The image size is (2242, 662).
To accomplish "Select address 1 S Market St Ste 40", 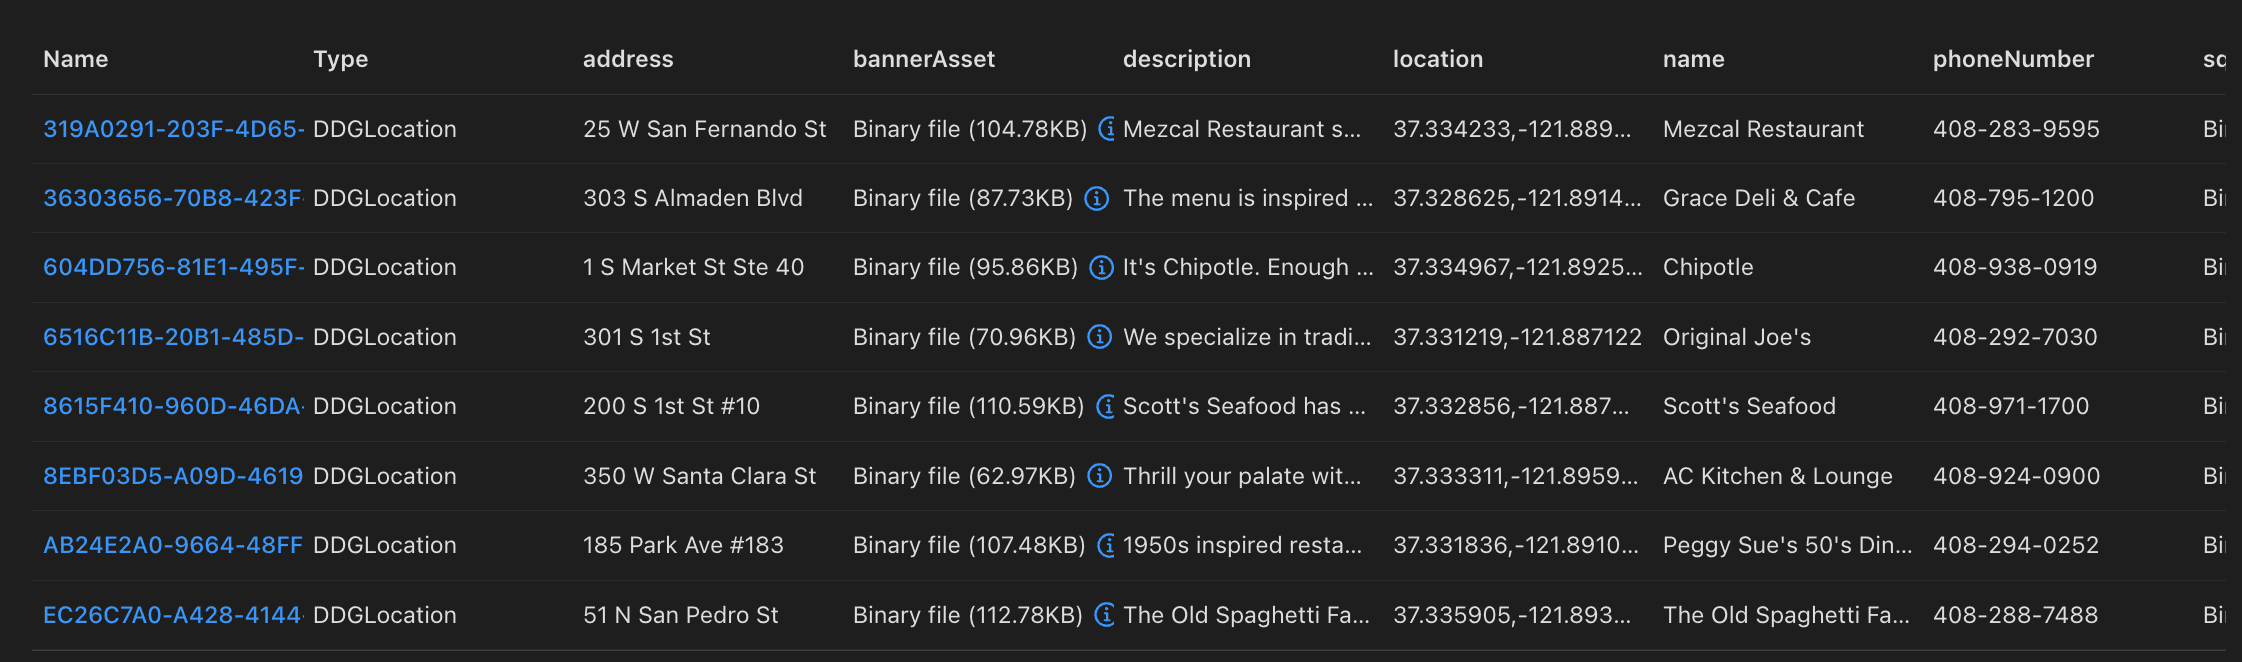I will coord(694,267).
